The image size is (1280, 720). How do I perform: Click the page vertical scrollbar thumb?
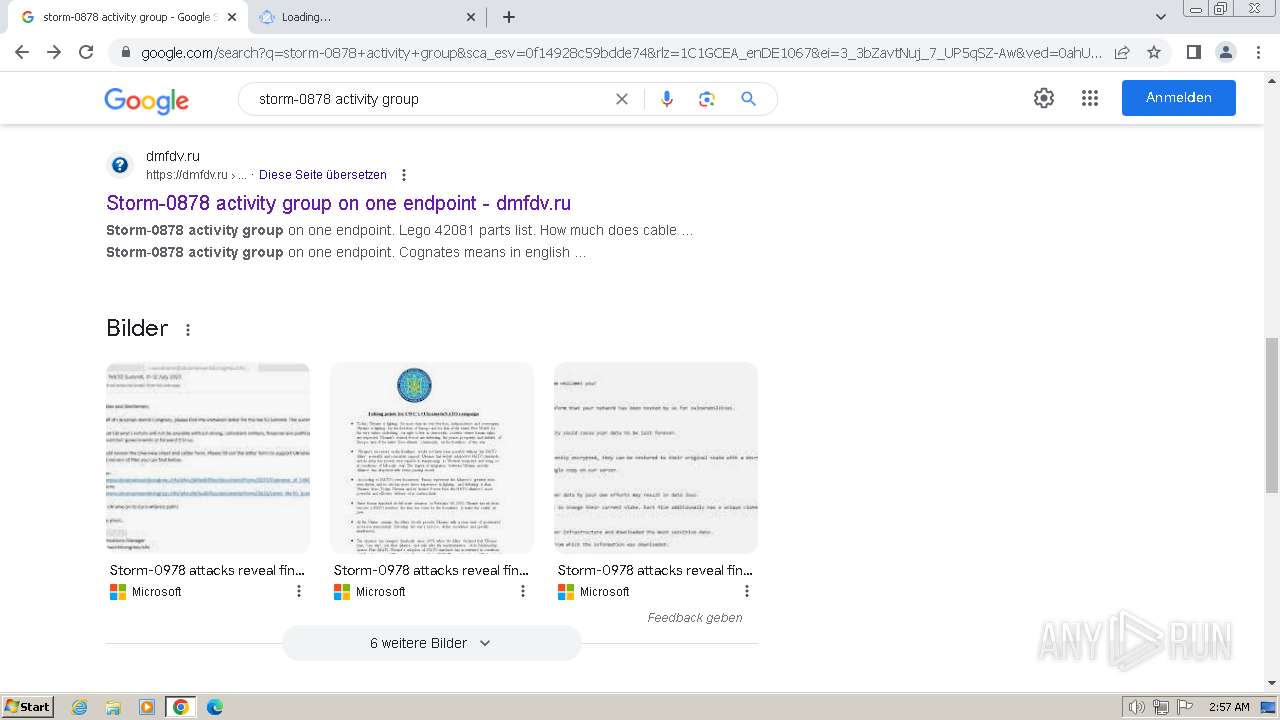click(x=1272, y=415)
